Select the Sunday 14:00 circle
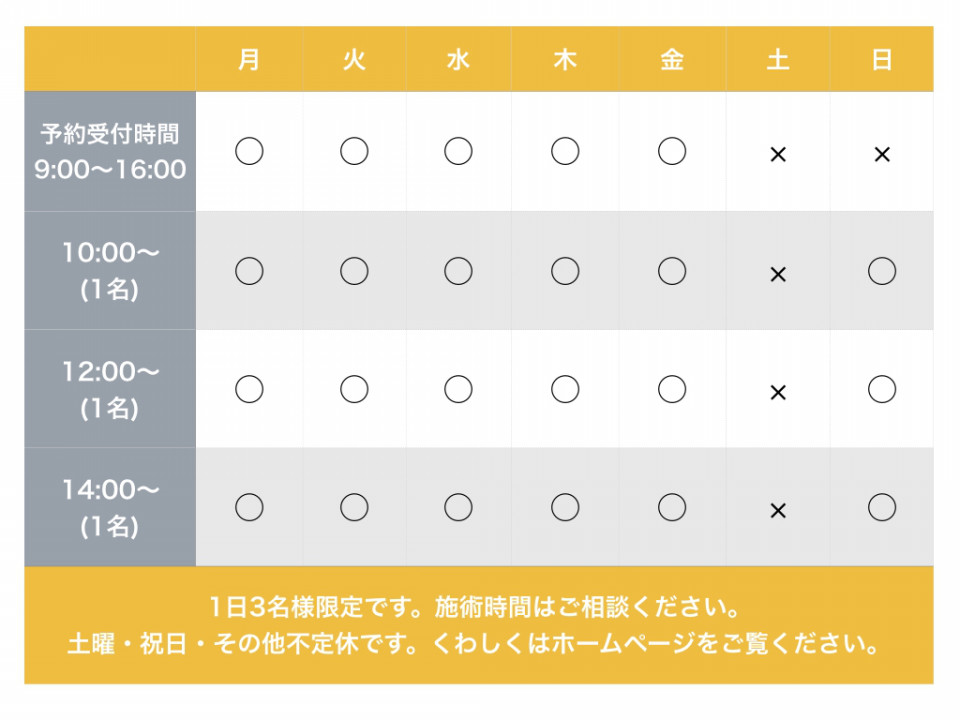 click(x=882, y=507)
